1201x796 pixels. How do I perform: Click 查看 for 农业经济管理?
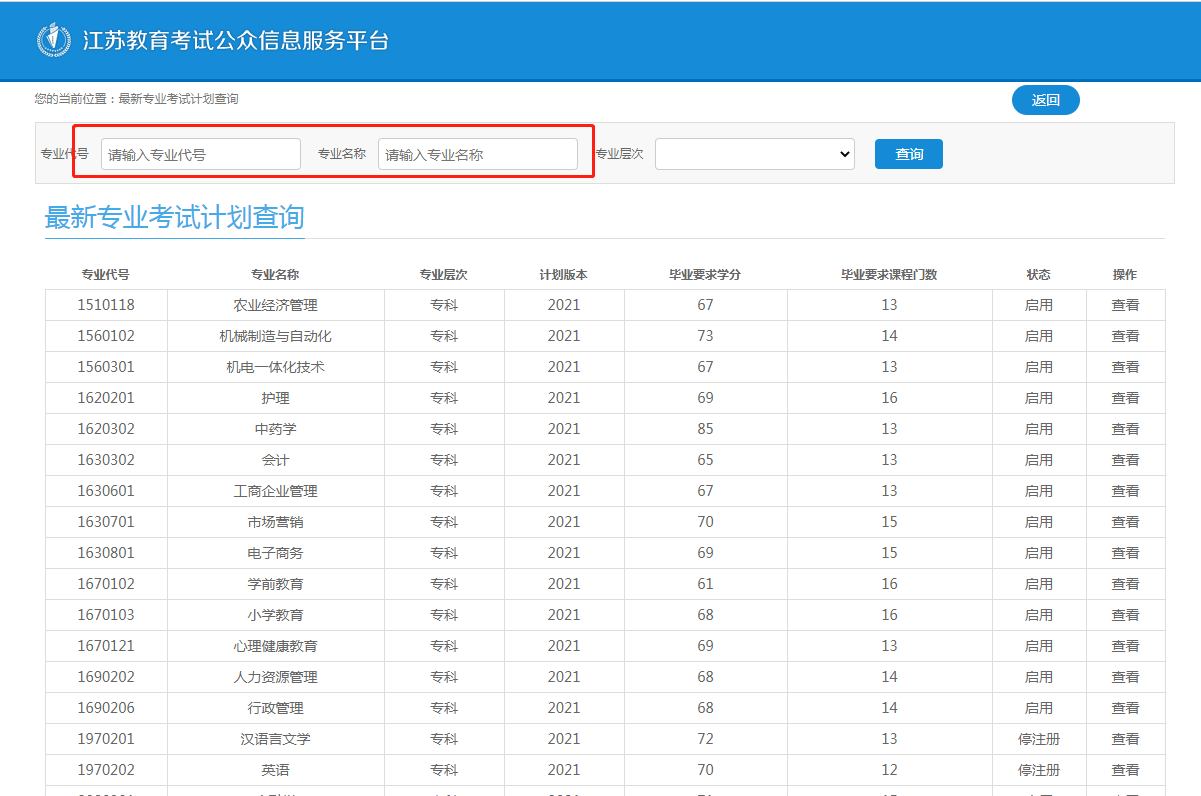pos(1125,305)
